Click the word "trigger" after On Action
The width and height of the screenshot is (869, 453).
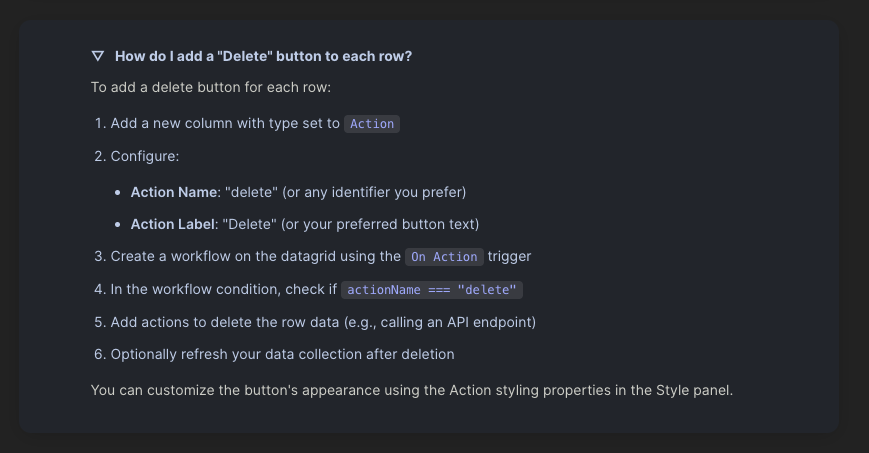(509, 257)
